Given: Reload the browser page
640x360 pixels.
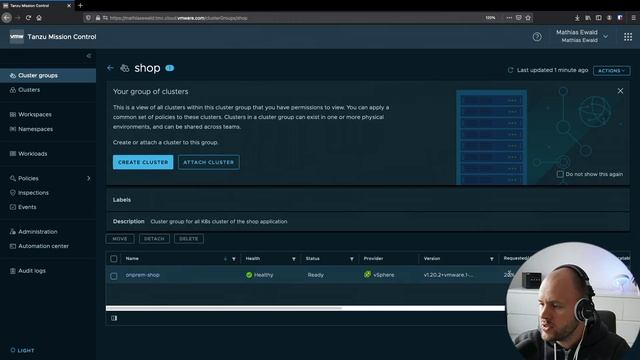Looking at the screenshot, I should pos(28,18).
